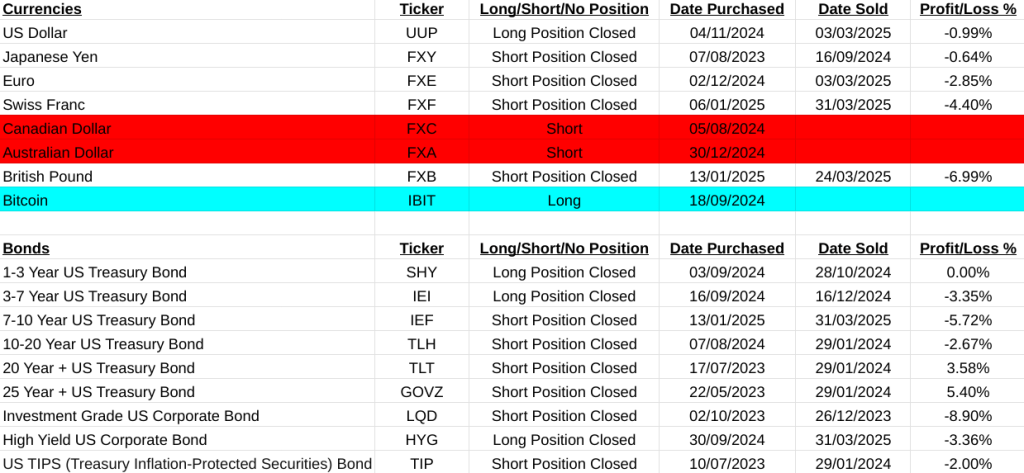Click Euro date purchased 02/12/2024

pos(727,81)
